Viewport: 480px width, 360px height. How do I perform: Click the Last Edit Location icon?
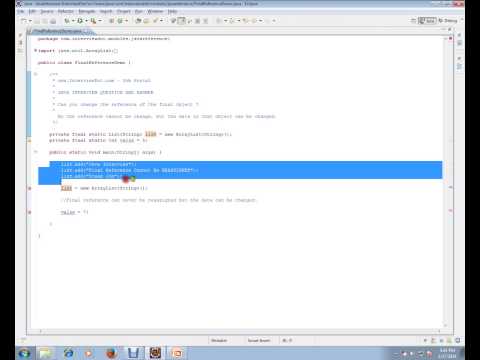[246, 21]
